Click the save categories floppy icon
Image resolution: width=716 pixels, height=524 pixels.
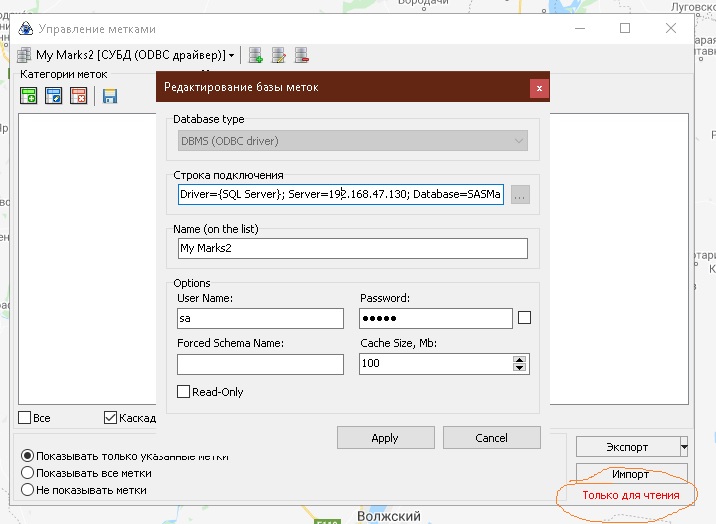coord(109,96)
